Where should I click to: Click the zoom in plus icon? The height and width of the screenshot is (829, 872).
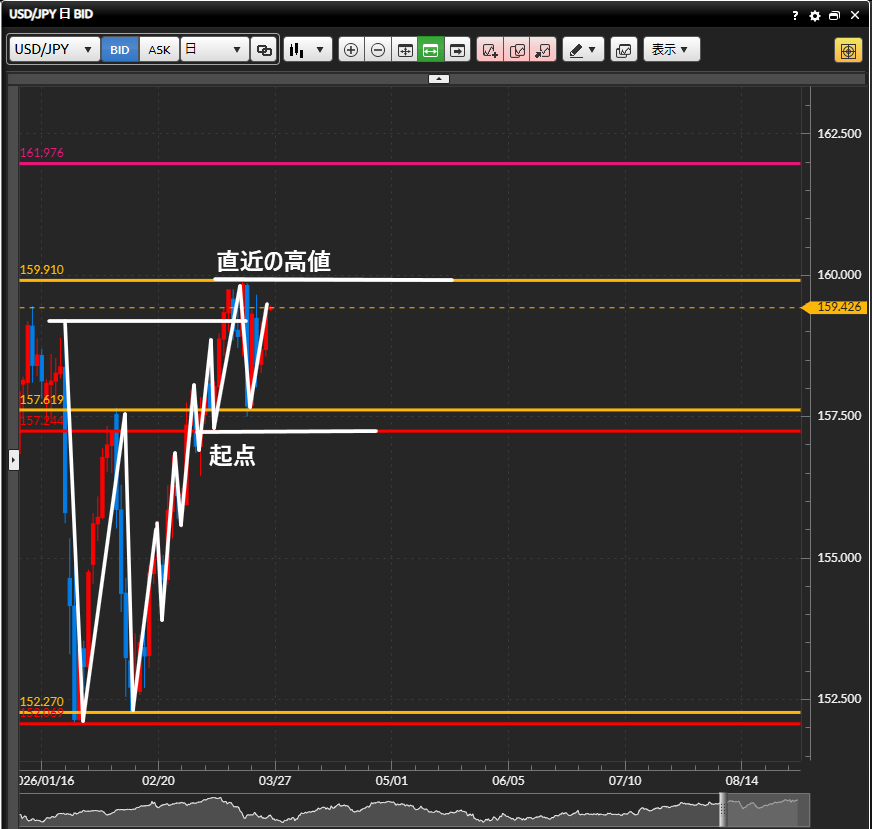point(351,49)
